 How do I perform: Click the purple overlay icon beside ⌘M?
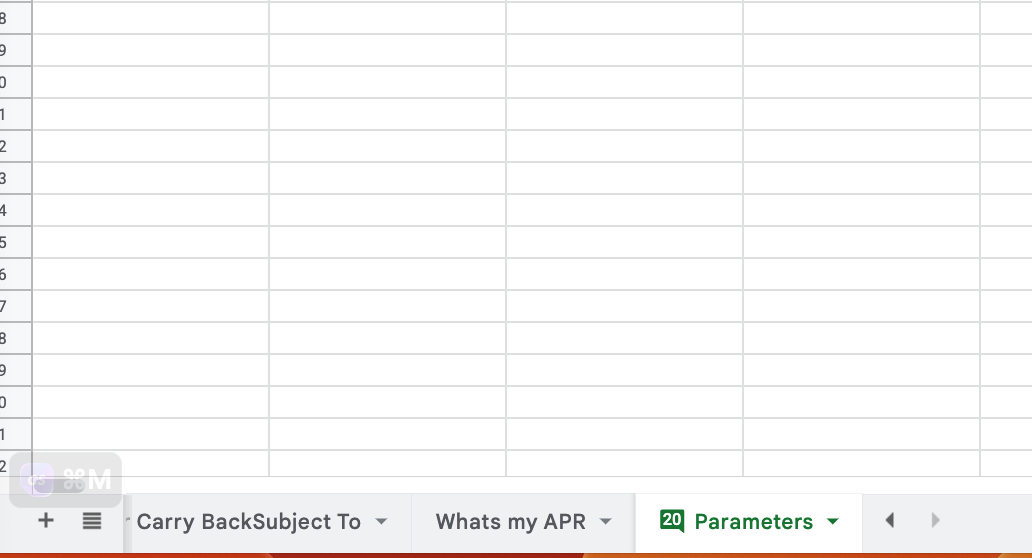coord(37,480)
